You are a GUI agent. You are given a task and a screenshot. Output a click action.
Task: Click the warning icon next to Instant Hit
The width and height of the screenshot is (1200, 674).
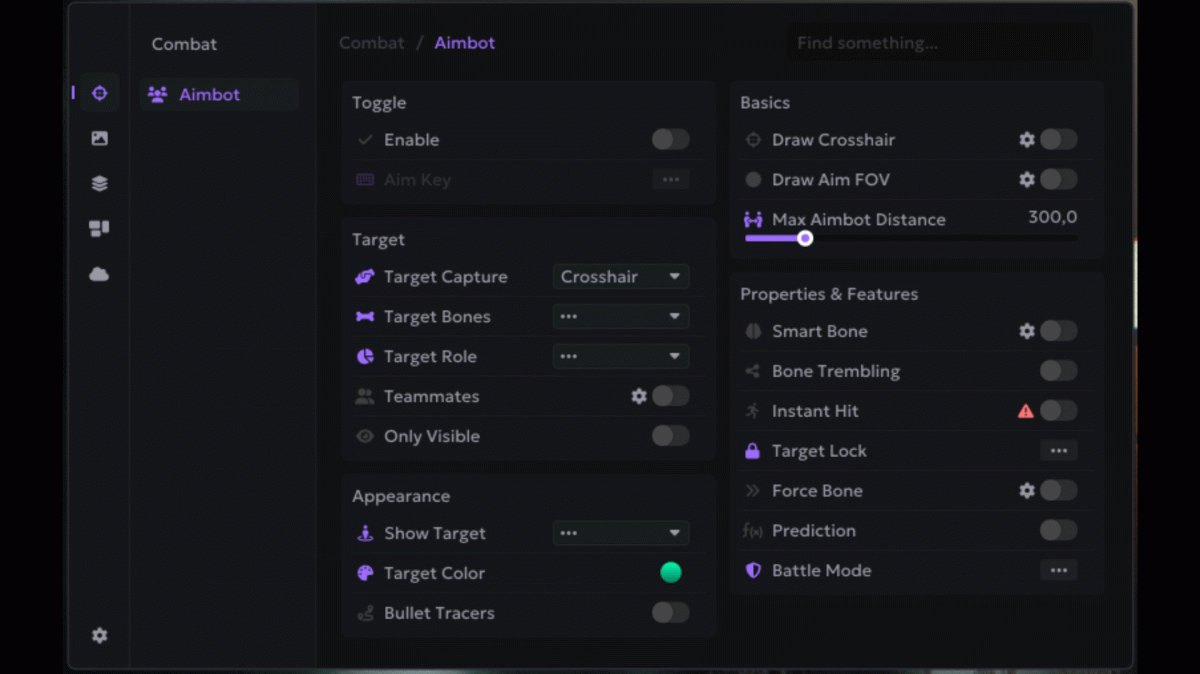tap(1025, 411)
